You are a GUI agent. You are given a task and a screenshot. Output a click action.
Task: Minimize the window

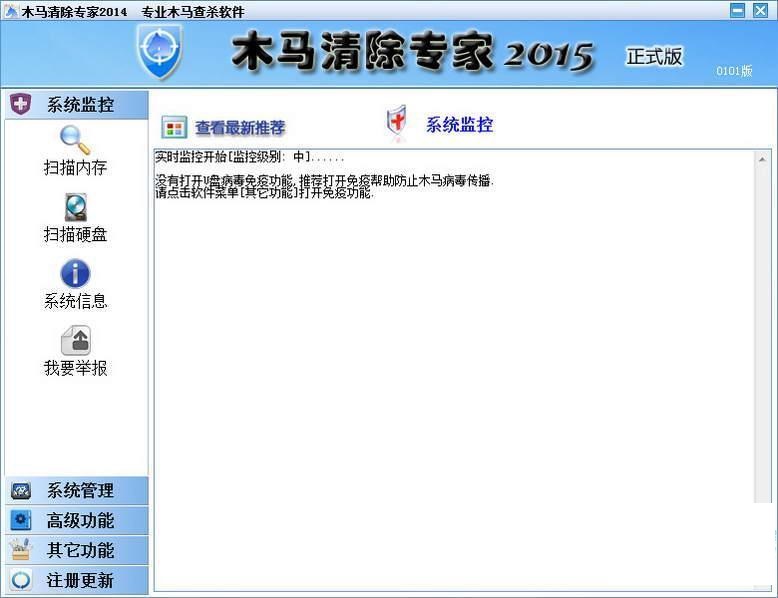(x=738, y=11)
